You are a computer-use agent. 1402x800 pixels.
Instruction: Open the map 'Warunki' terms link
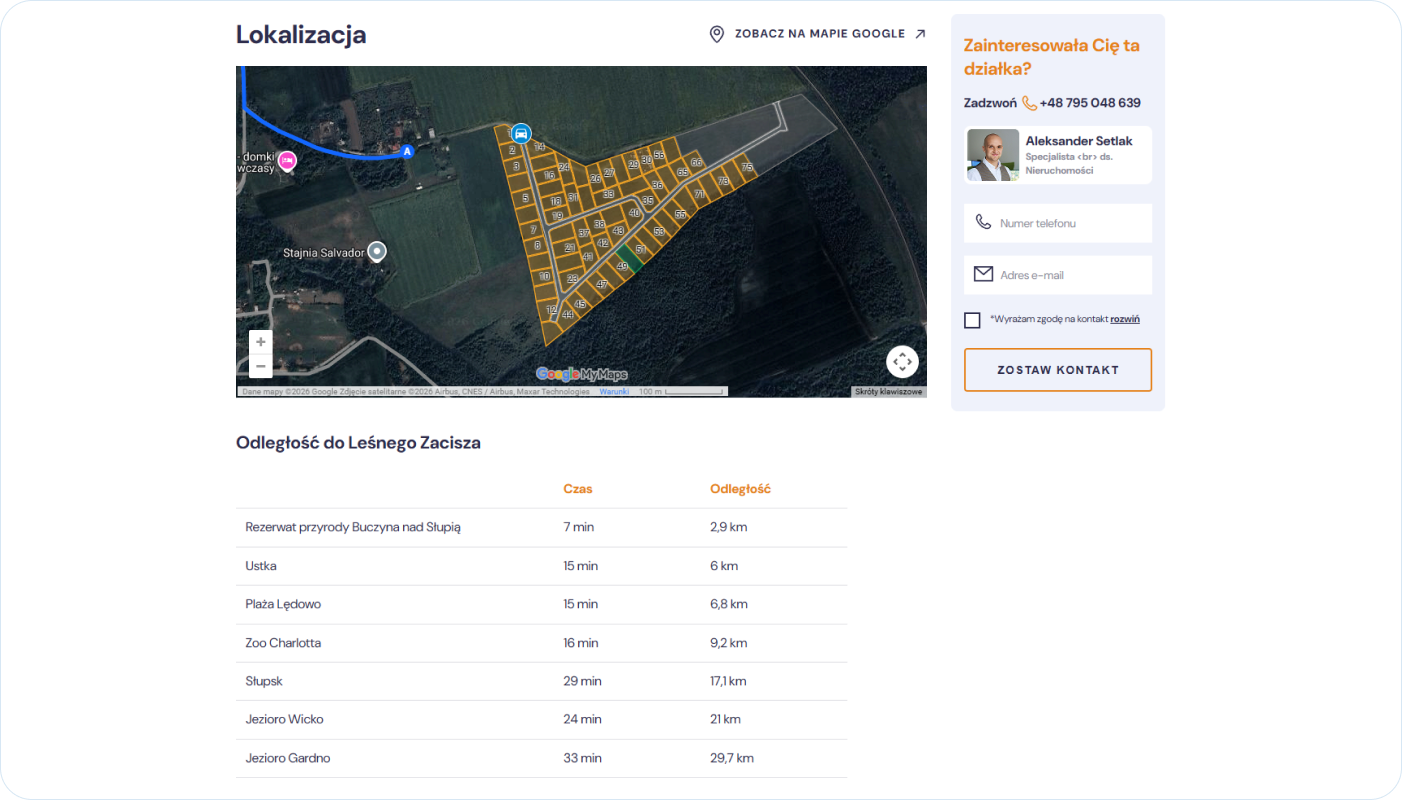(x=613, y=392)
